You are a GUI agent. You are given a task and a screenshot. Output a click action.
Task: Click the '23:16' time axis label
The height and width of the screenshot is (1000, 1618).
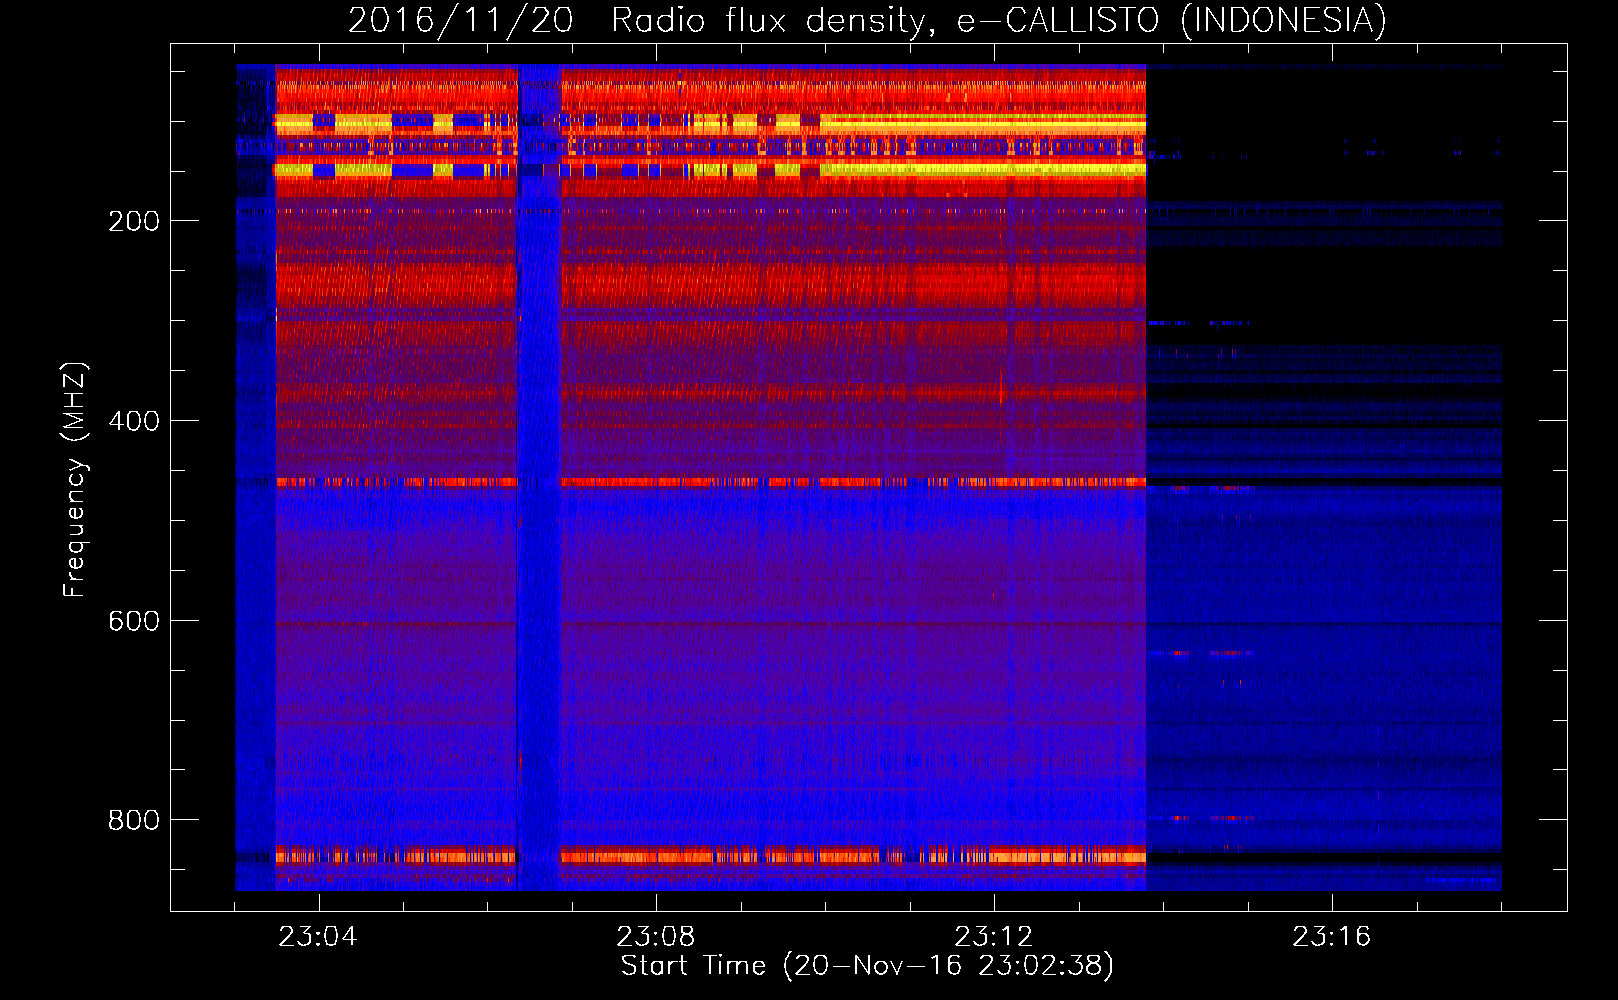[1332, 937]
